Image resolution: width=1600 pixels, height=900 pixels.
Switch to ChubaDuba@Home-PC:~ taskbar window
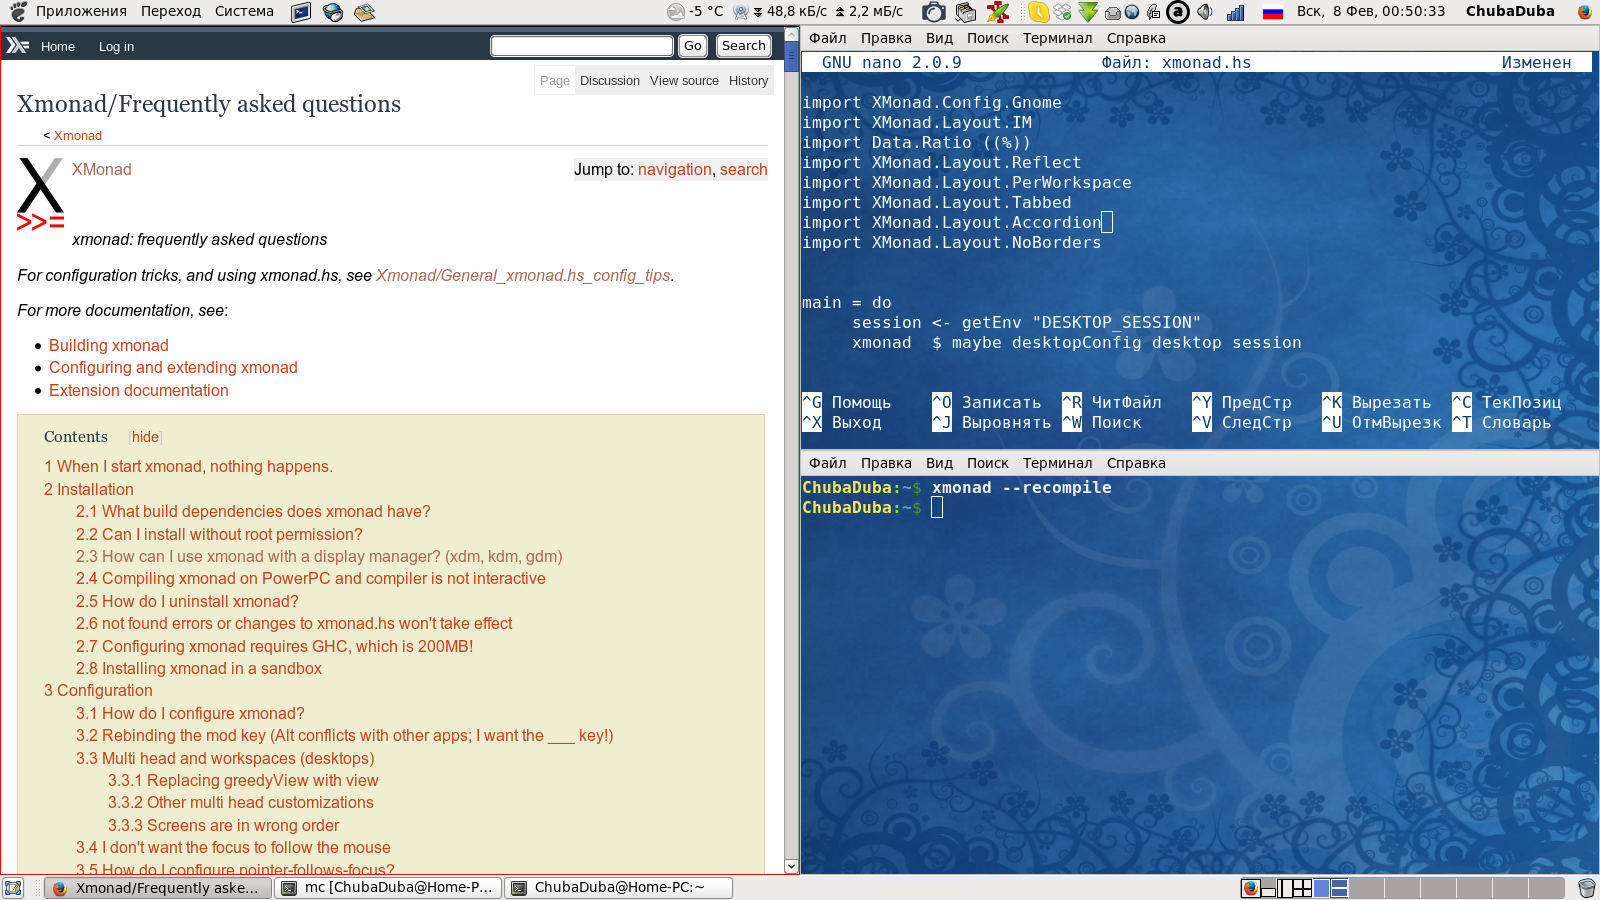point(618,888)
